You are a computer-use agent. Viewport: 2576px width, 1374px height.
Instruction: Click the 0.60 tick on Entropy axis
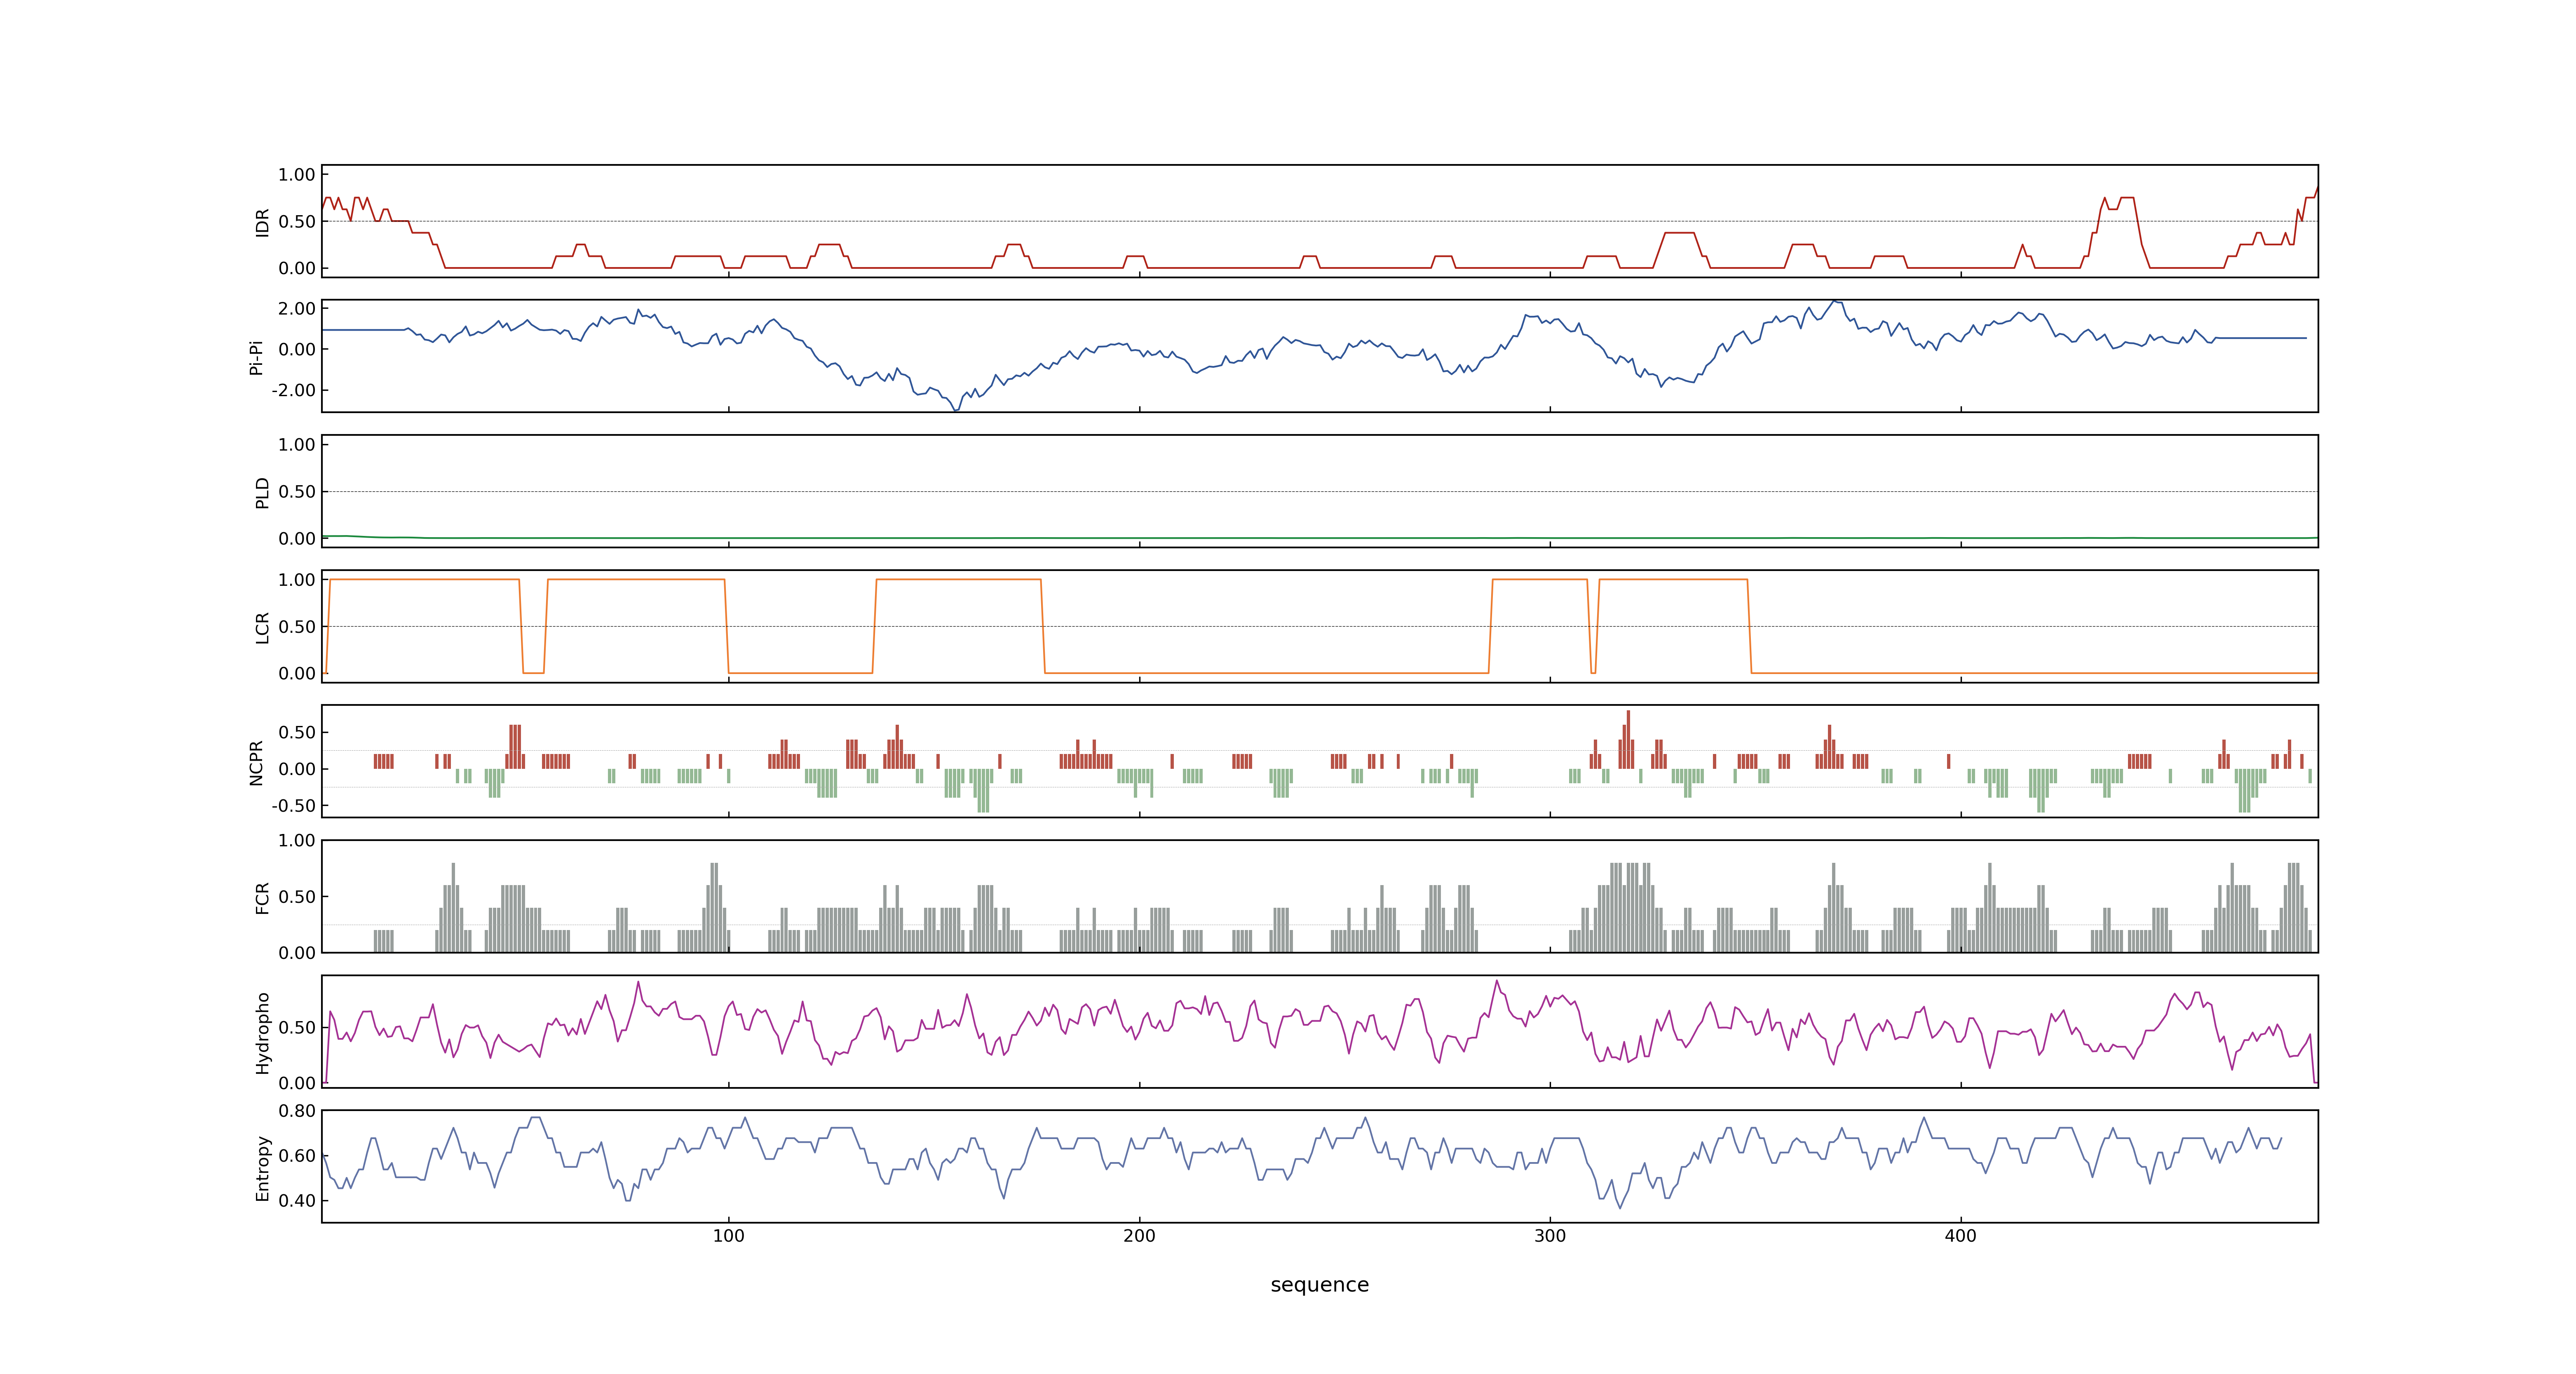click(x=297, y=1155)
